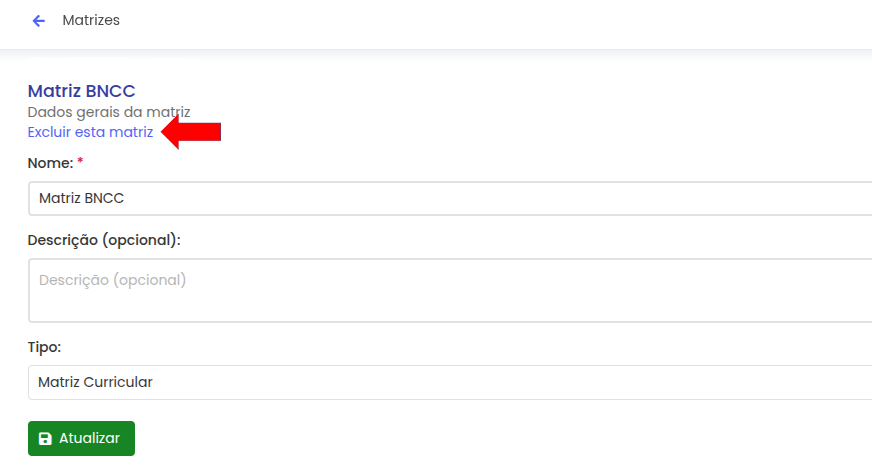Click the 'Nome:' field label
Image resolution: width=872 pixels, height=473 pixels.
click(50, 162)
